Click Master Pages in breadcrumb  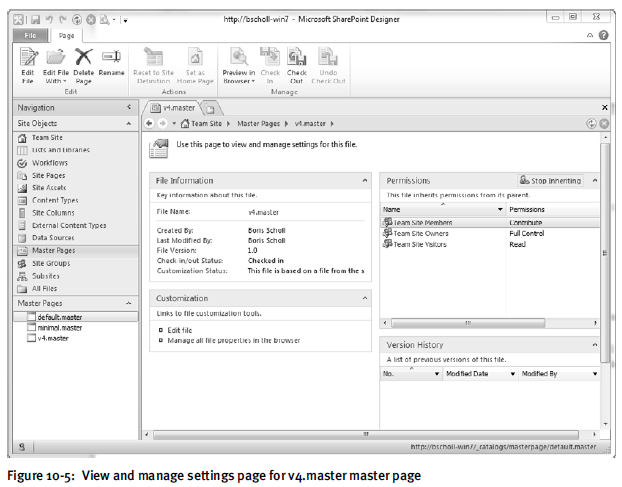click(x=258, y=124)
